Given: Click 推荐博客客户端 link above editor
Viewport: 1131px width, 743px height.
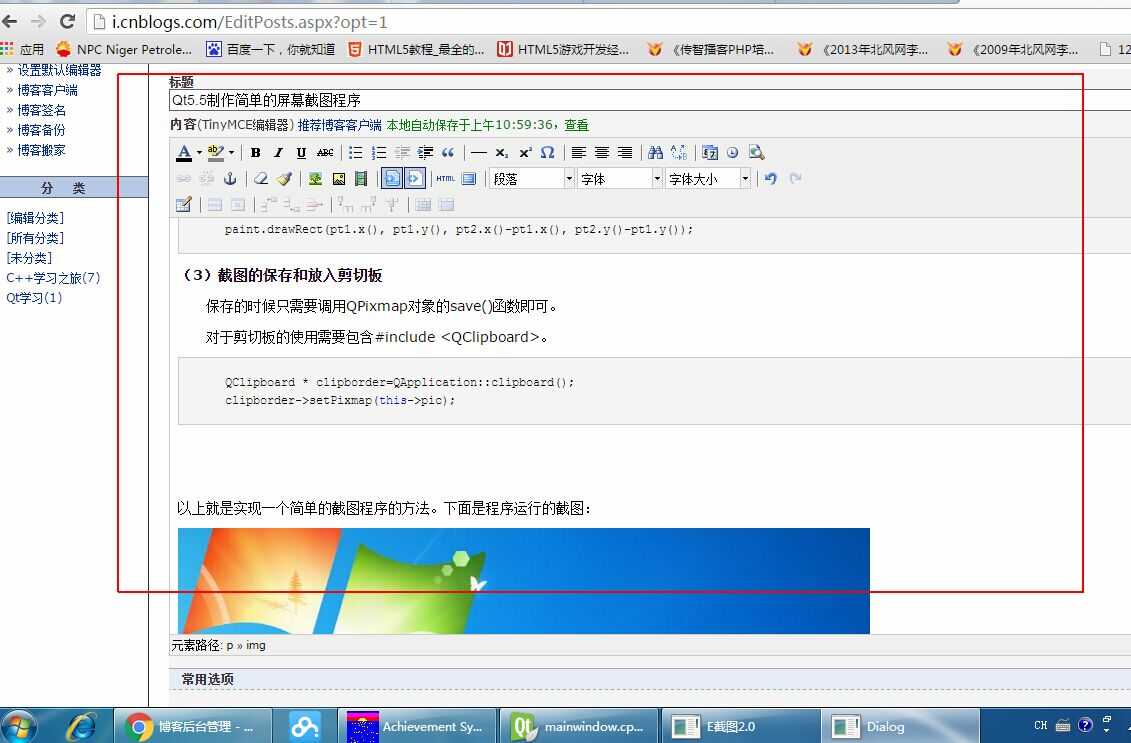Looking at the screenshot, I should pyautogui.click(x=339, y=125).
